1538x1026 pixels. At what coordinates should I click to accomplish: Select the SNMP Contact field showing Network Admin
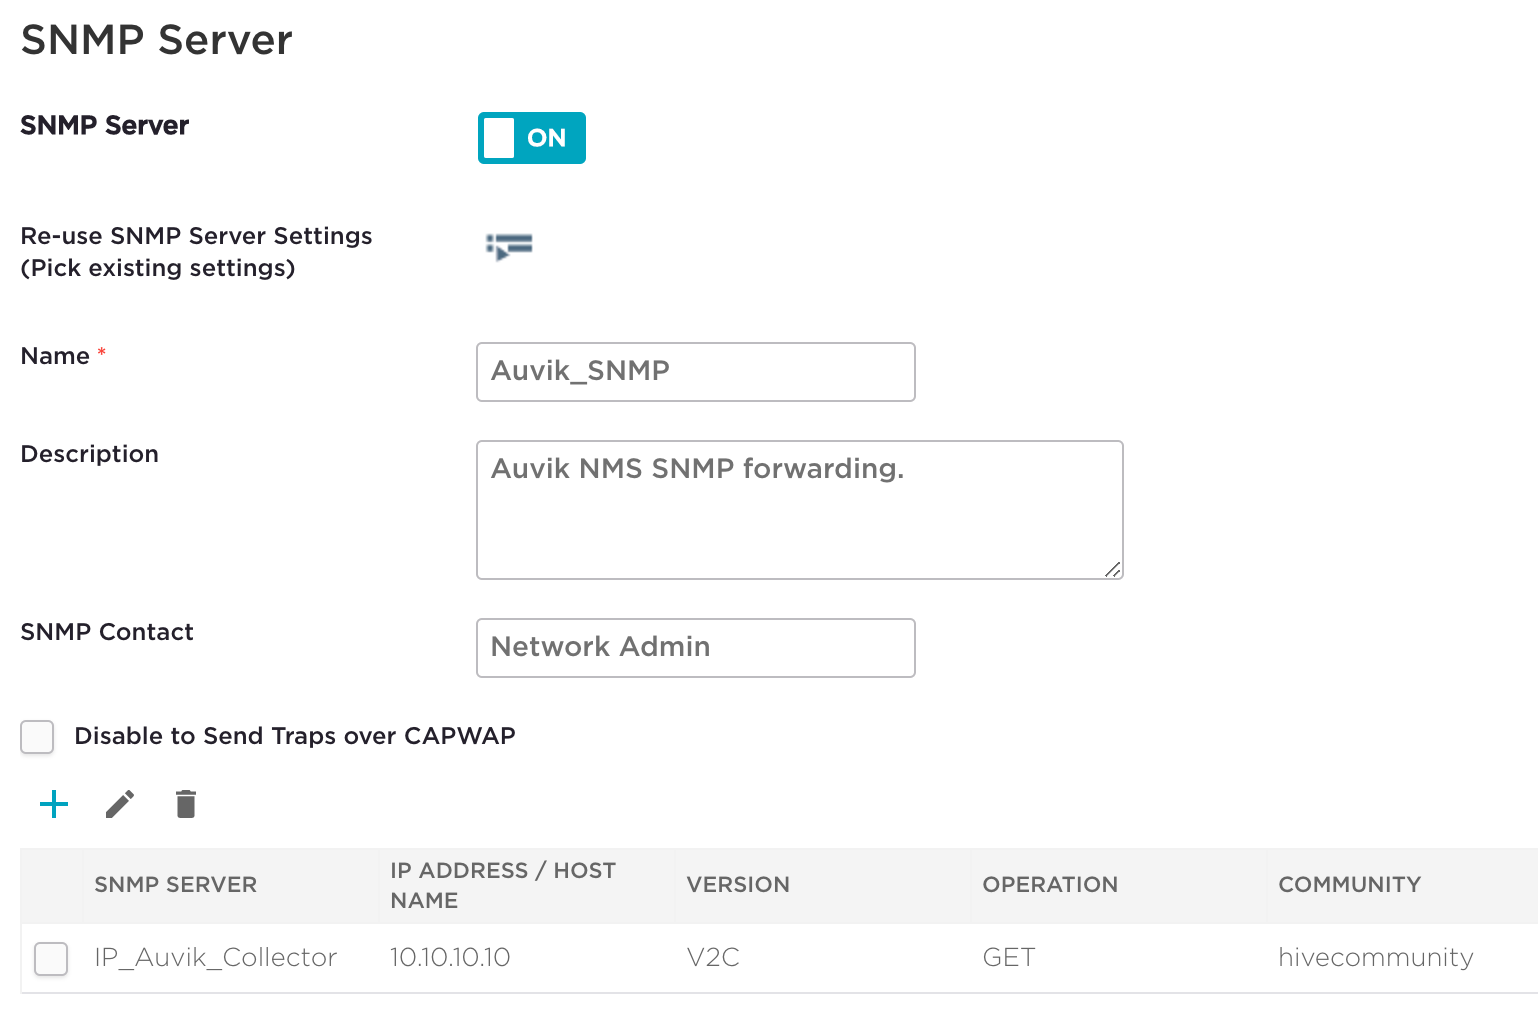[x=695, y=647]
